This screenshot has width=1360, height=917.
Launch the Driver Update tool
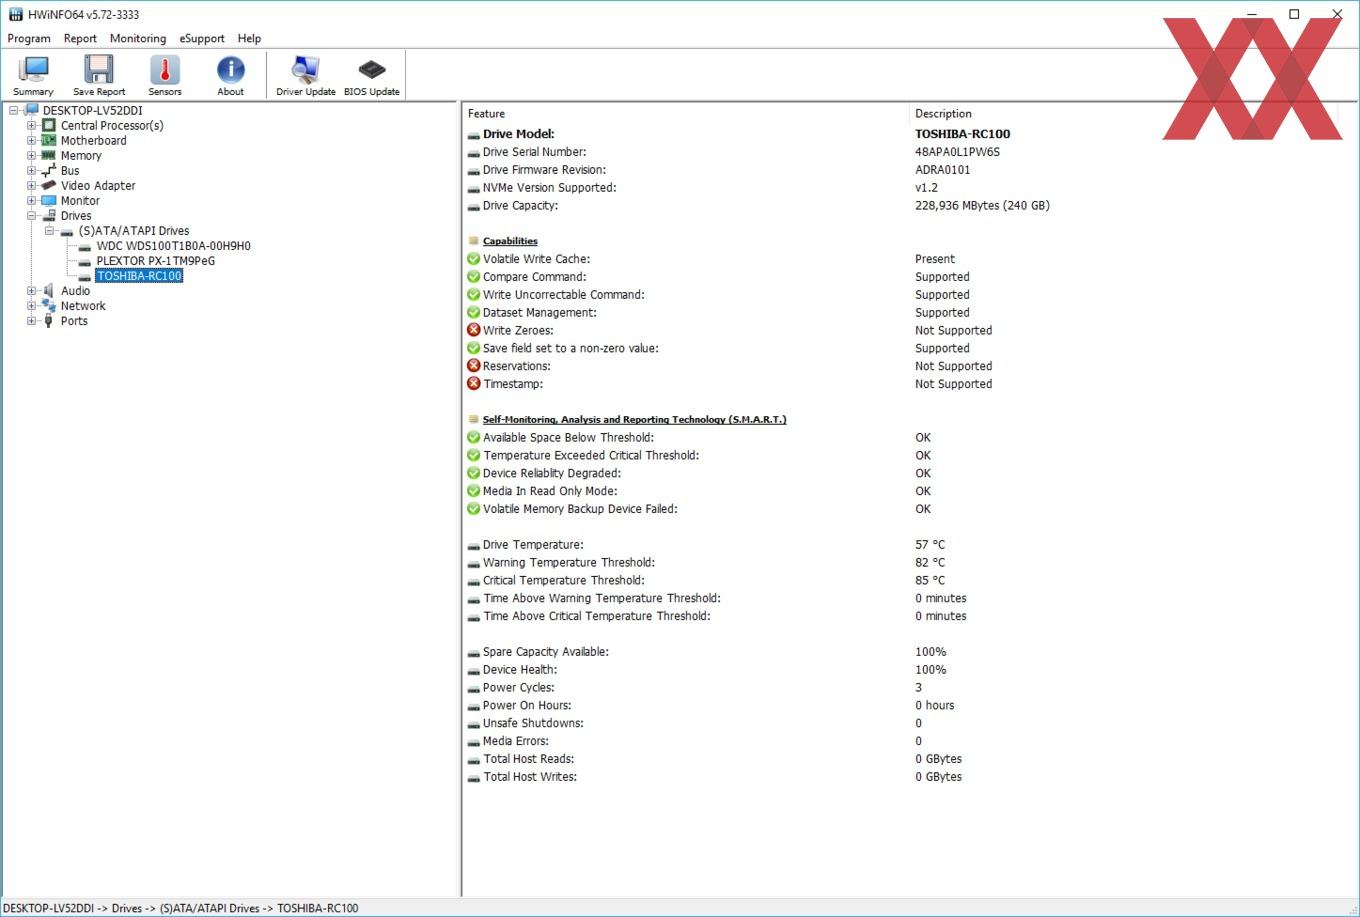coord(305,75)
